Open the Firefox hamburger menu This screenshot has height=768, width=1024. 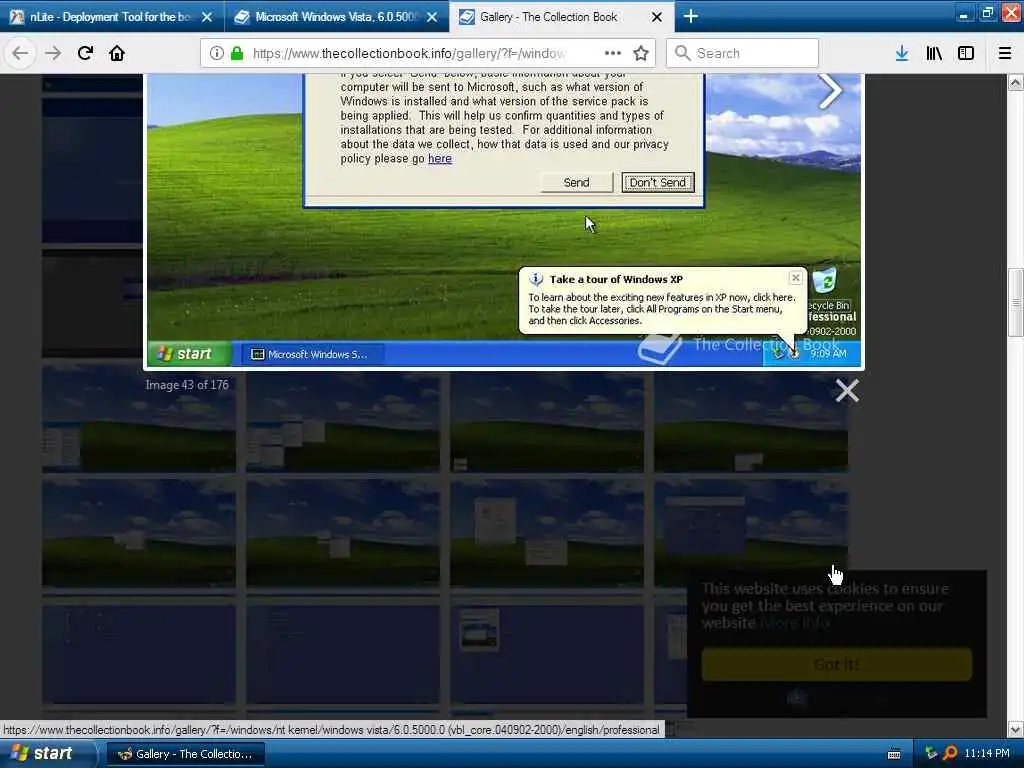click(x=1005, y=53)
